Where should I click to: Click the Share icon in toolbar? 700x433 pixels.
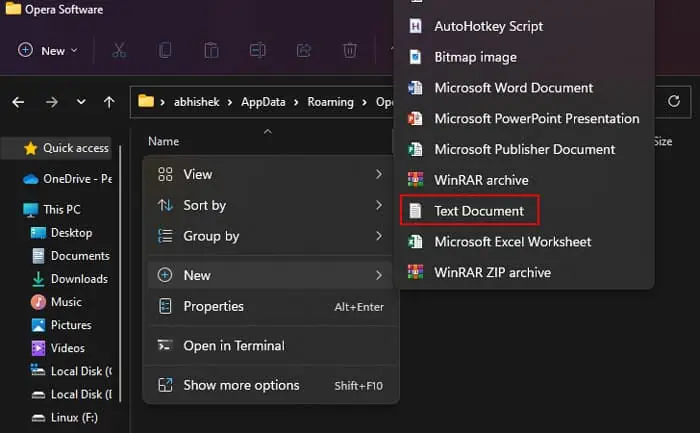(x=304, y=50)
